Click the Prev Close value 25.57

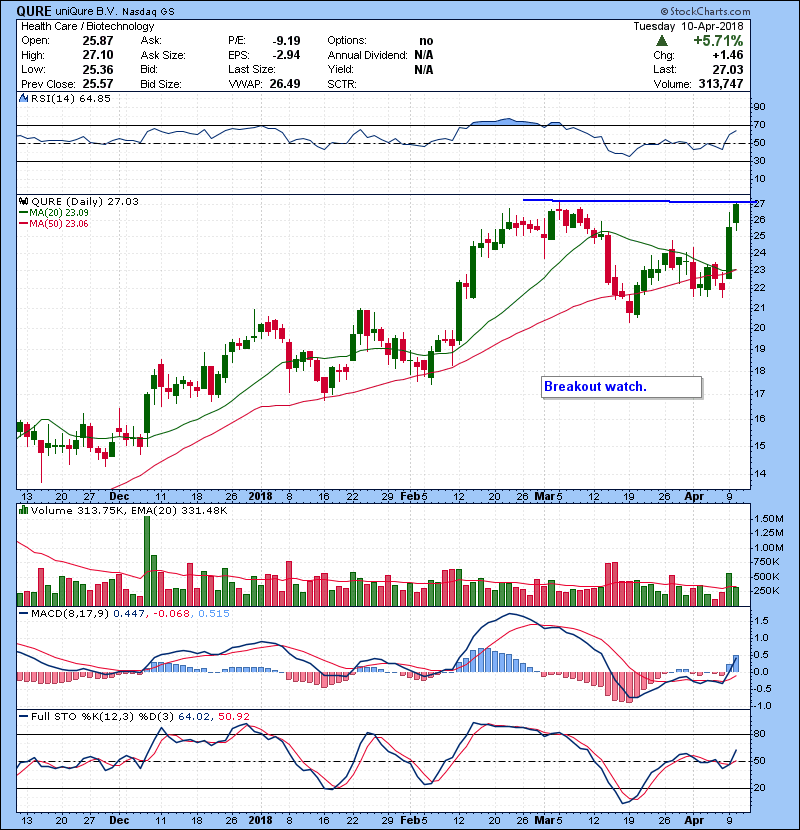click(x=97, y=84)
